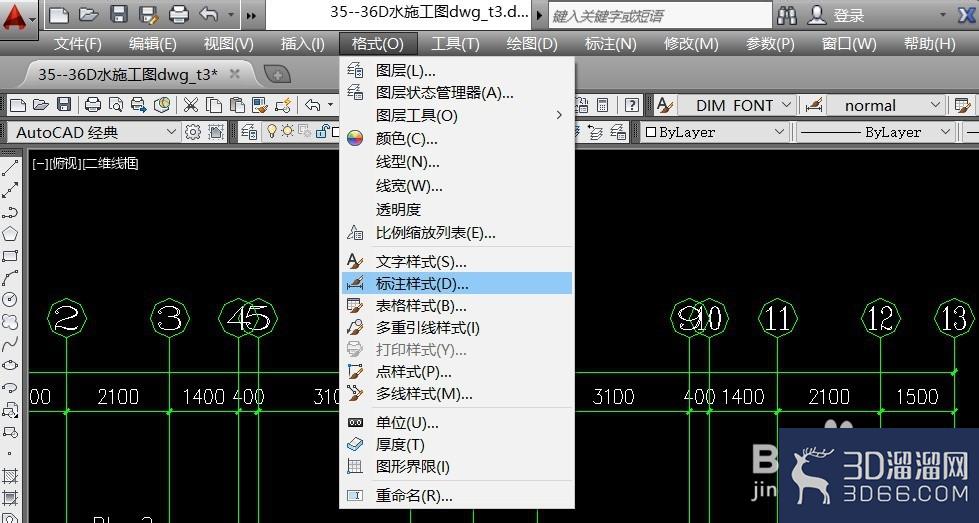This screenshot has height=523, width=979.
Task: Click Help question mark icon
Action: click(632, 105)
